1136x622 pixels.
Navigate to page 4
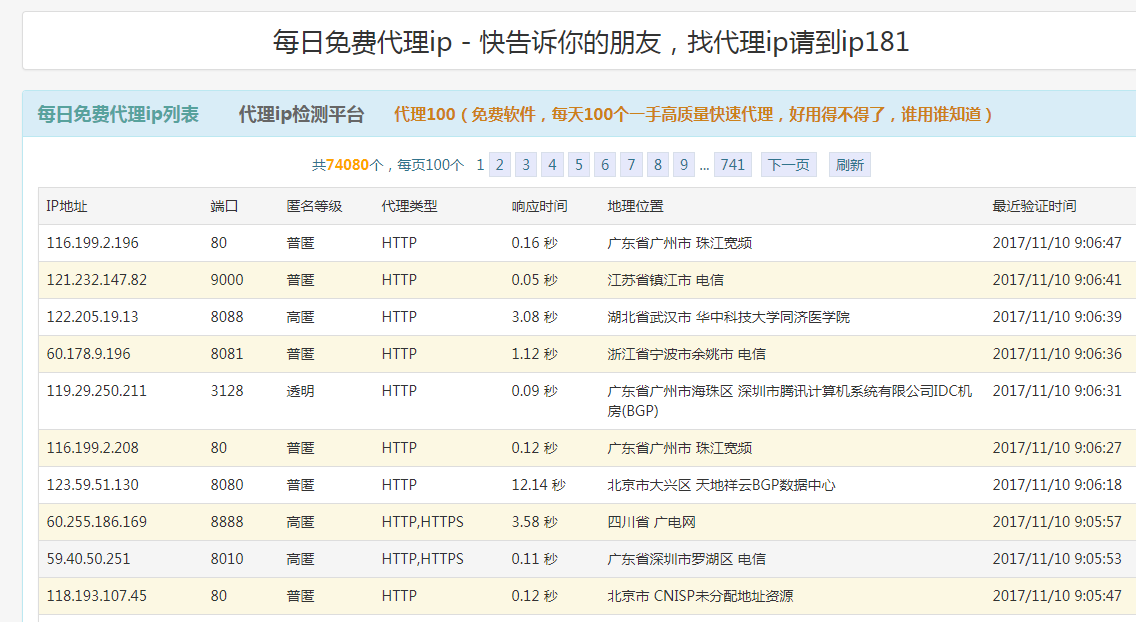pos(552,165)
